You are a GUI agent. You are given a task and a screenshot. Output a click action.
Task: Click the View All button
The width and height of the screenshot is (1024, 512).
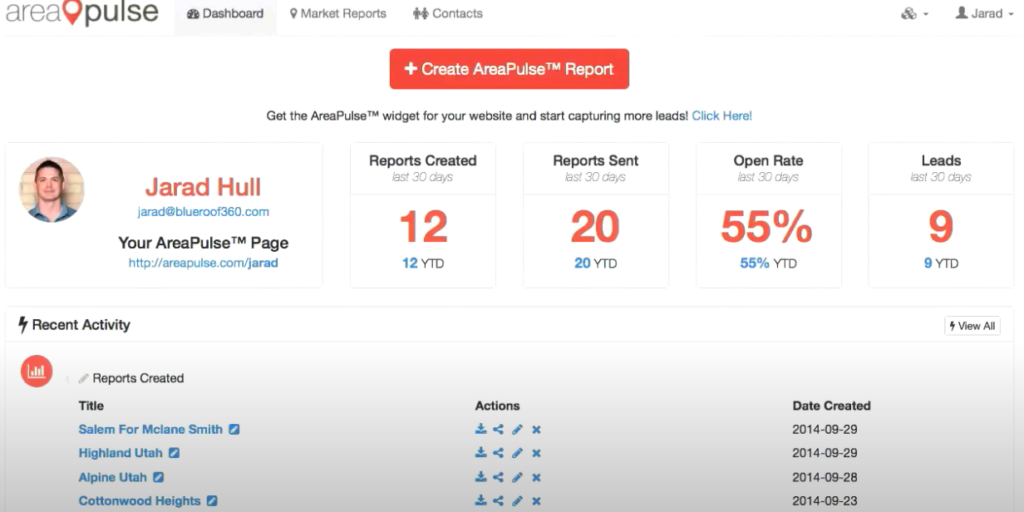(x=972, y=326)
